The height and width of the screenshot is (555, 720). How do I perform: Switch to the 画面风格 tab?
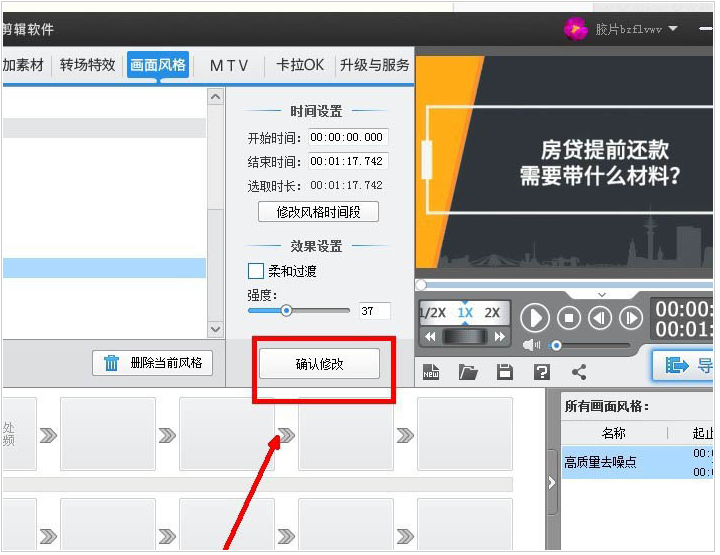[x=158, y=65]
